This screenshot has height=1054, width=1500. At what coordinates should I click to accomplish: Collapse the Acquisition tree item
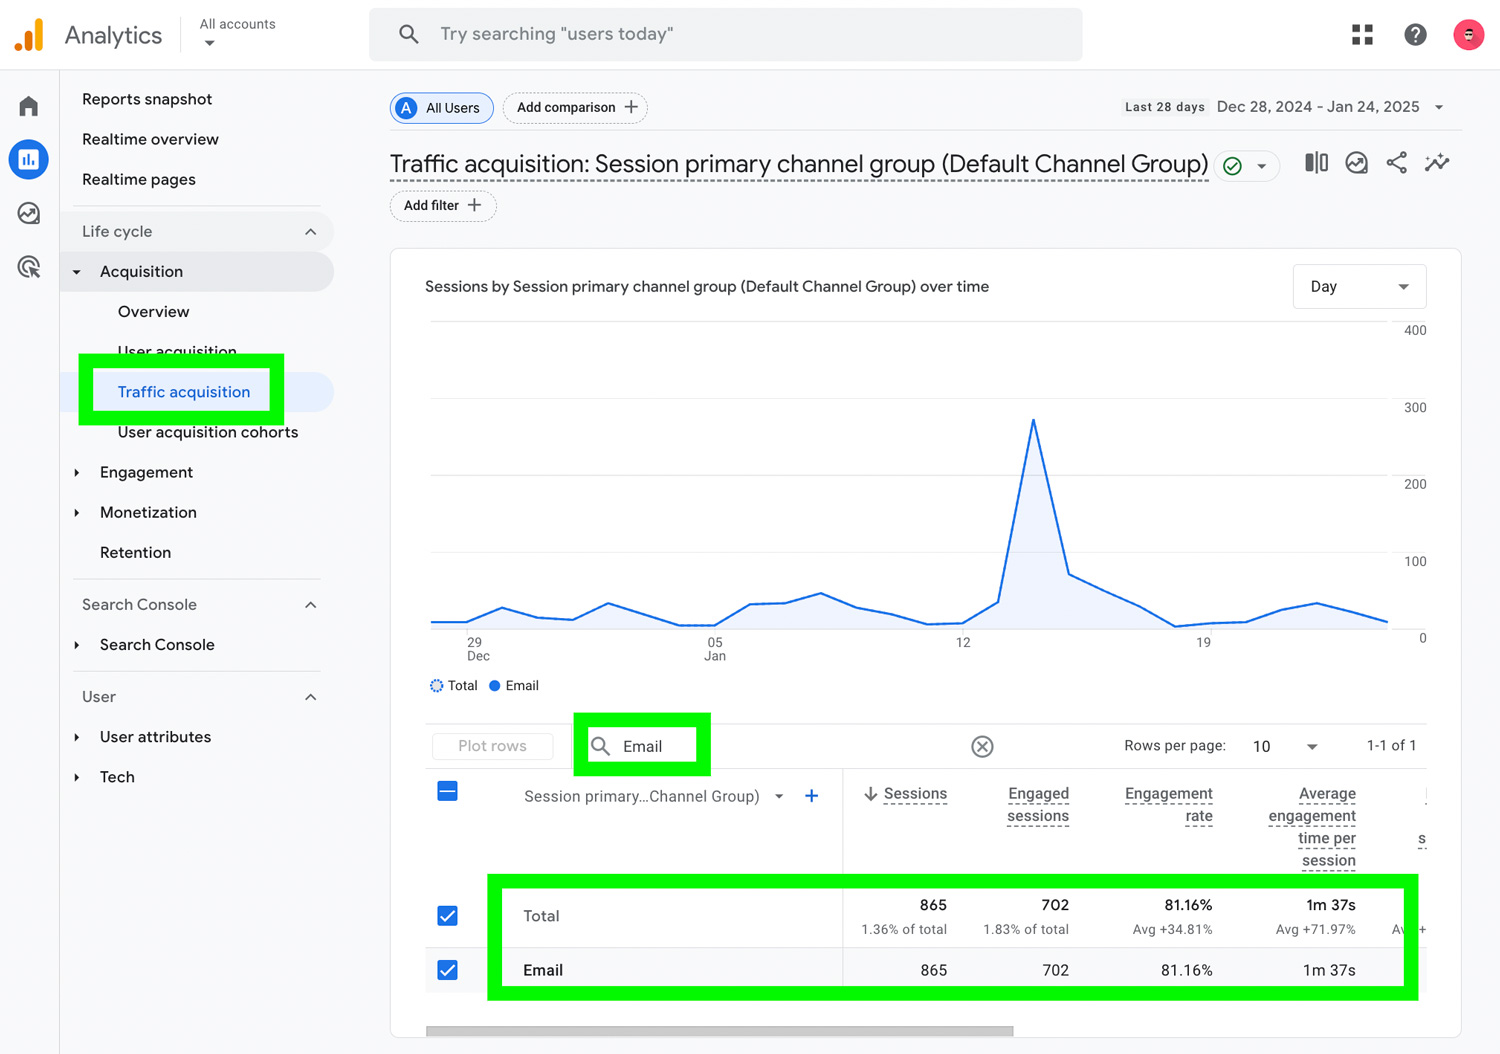[77, 272]
